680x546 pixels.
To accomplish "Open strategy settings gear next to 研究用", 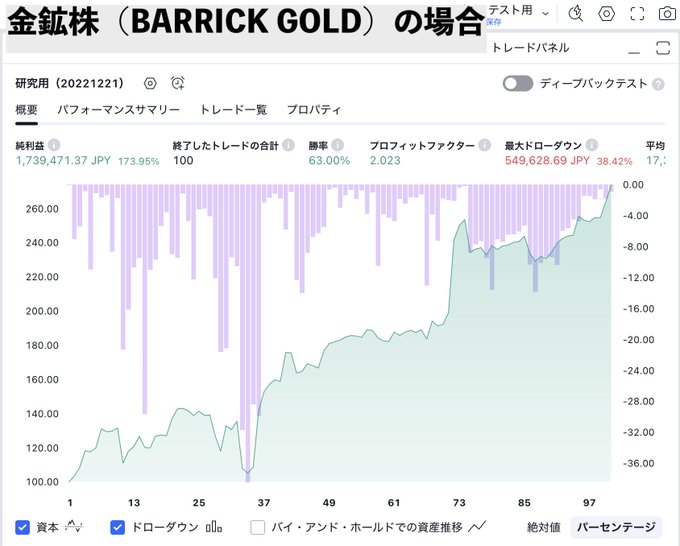I will [x=150, y=83].
